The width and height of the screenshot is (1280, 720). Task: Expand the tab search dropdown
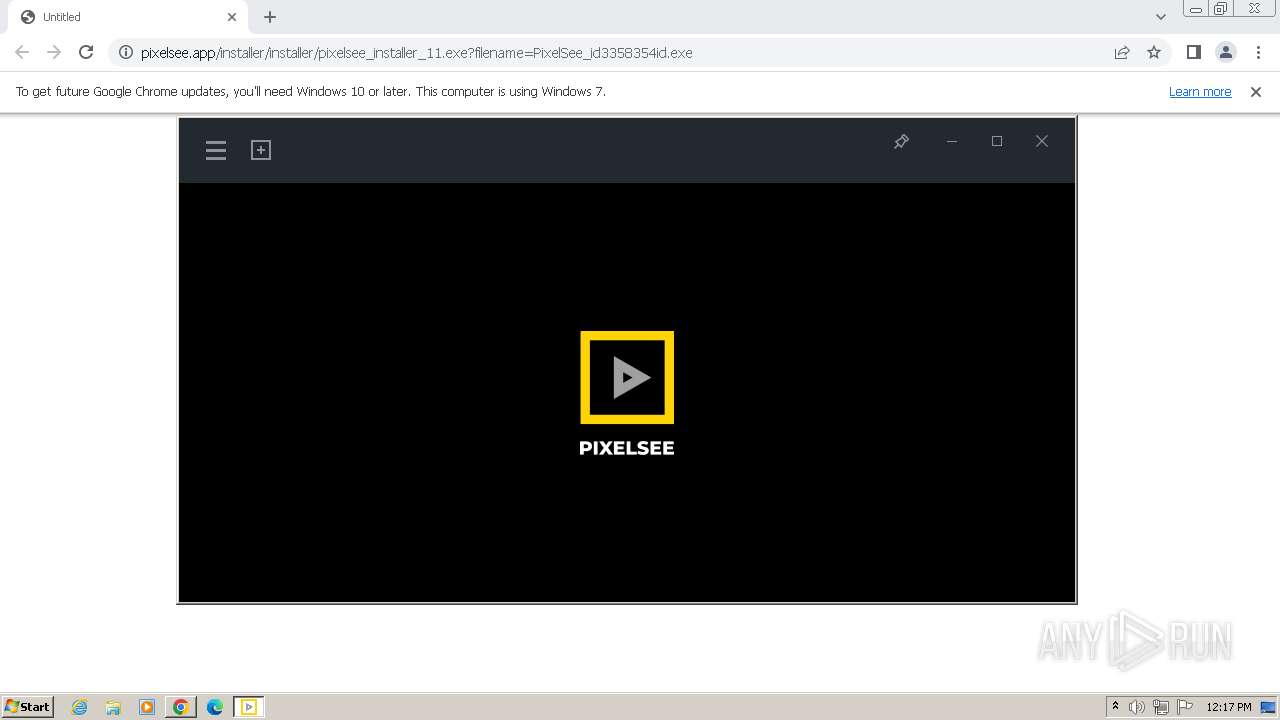coord(1161,17)
